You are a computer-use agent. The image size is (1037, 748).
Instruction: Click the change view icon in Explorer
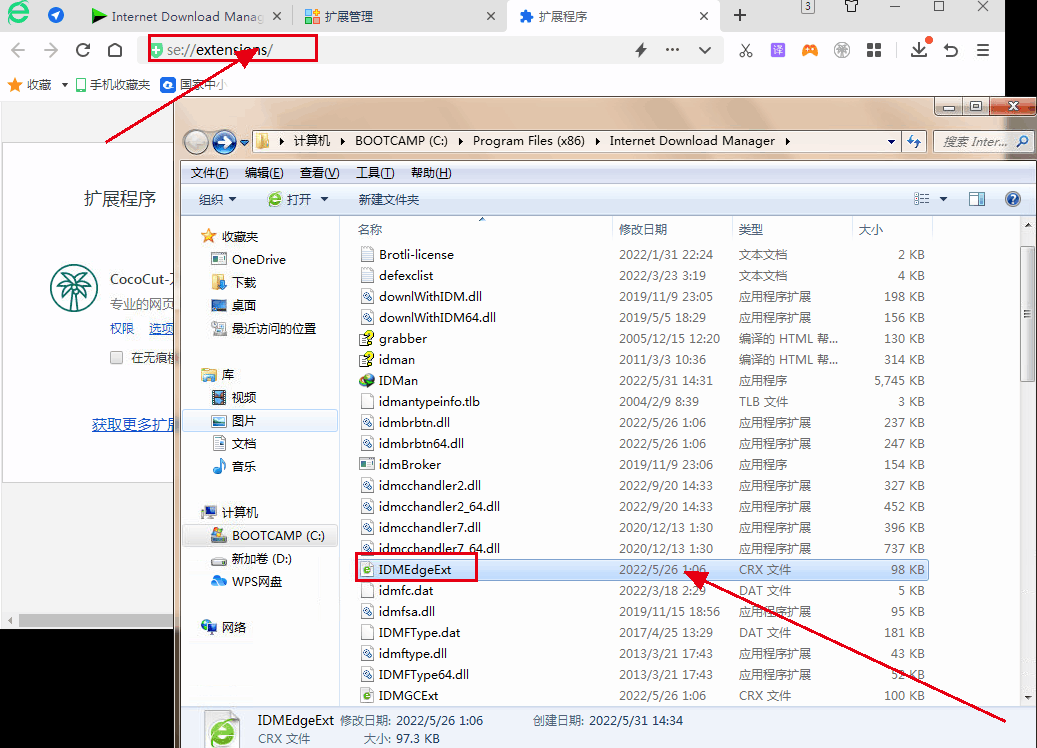pyautogui.click(x=921, y=199)
